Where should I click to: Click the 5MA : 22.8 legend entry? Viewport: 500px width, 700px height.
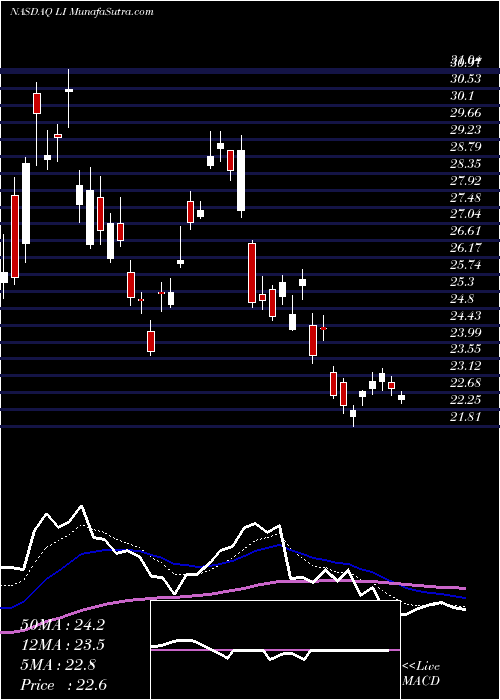[x=58, y=665]
